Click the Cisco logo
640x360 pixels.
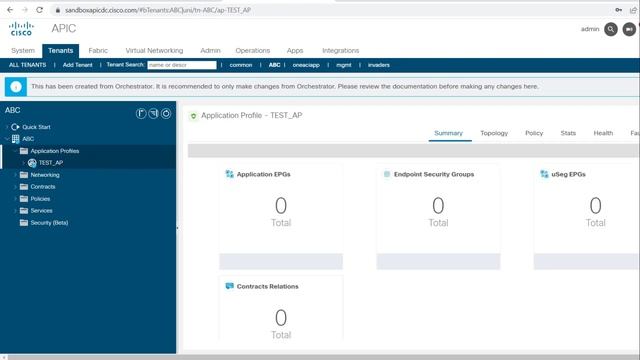[21, 29]
